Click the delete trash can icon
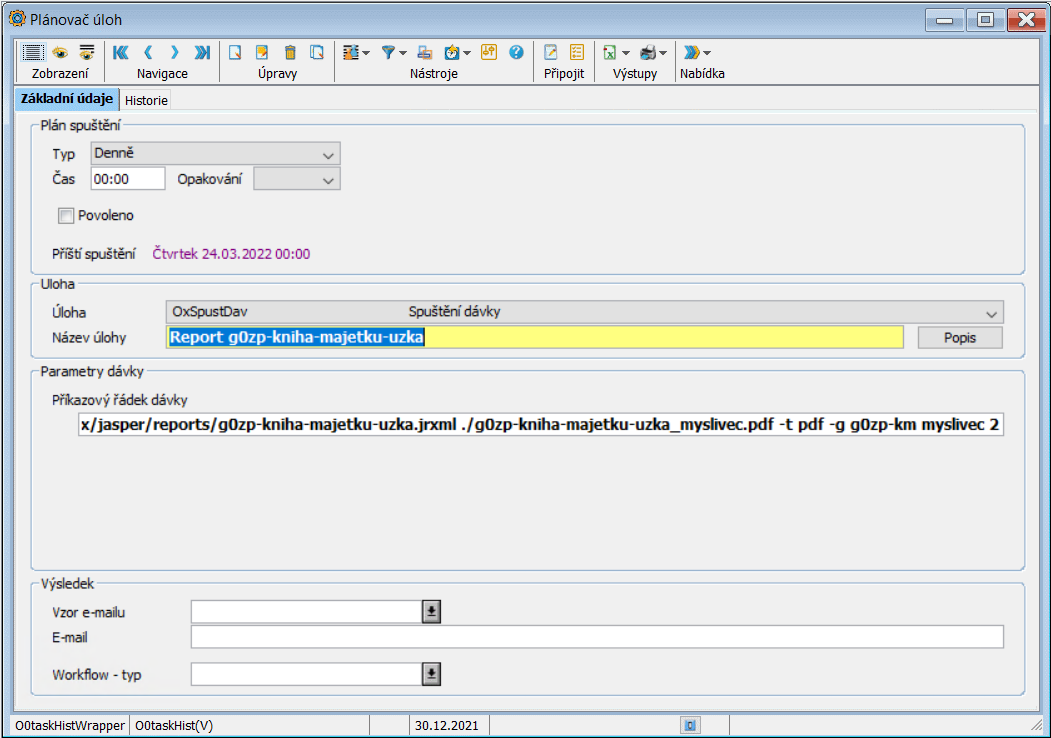 click(290, 53)
